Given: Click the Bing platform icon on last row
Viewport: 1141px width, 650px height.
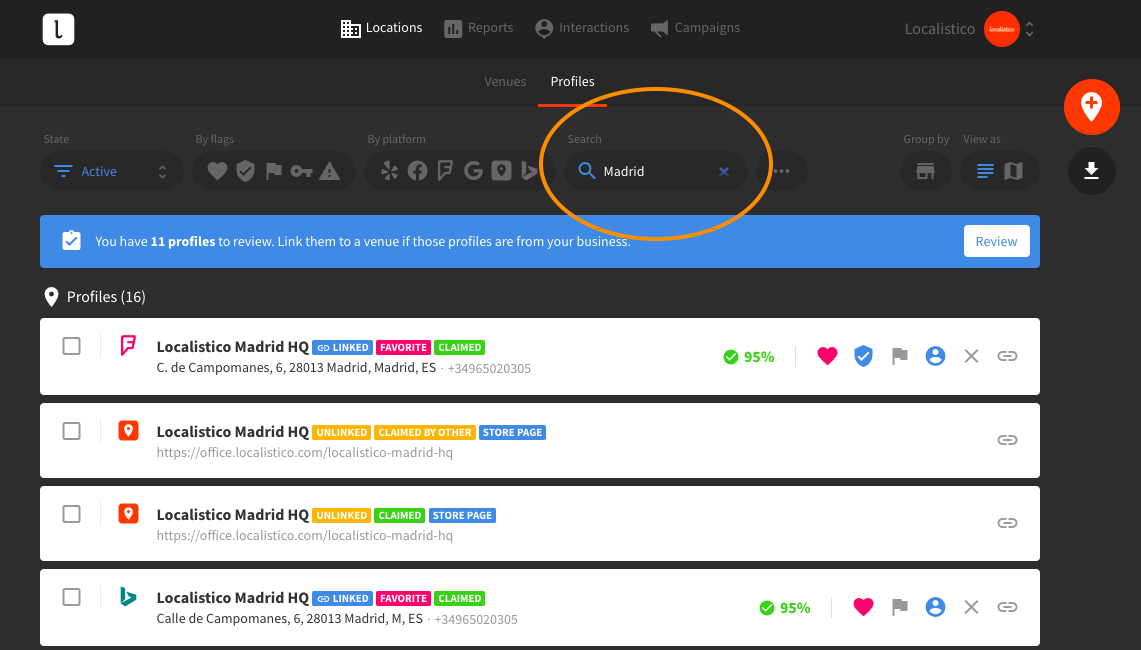Looking at the screenshot, I should click(128, 597).
